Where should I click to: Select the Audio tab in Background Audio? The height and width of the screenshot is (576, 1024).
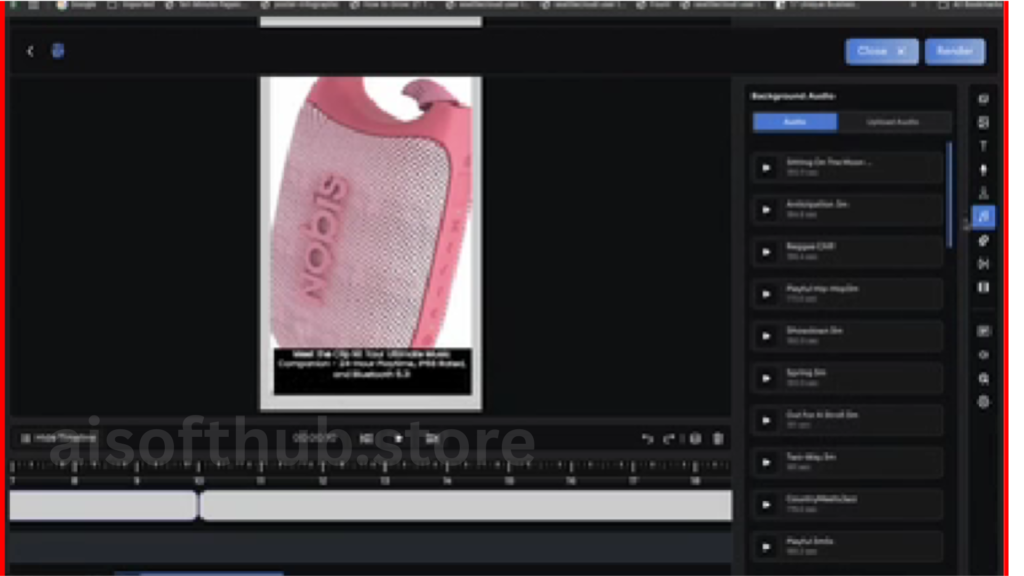click(x=795, y=122)
